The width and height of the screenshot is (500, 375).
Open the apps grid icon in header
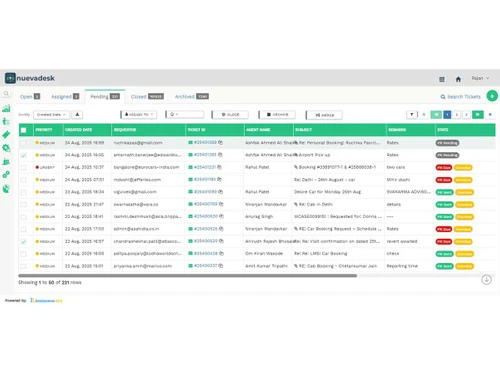click(442, 79)
